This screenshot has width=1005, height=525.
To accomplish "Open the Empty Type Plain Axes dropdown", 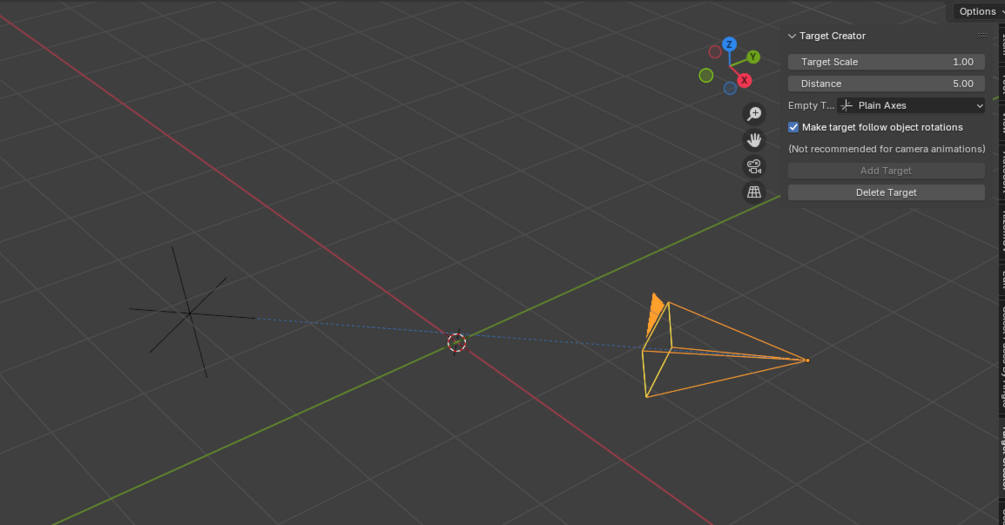I will [911, 105].
